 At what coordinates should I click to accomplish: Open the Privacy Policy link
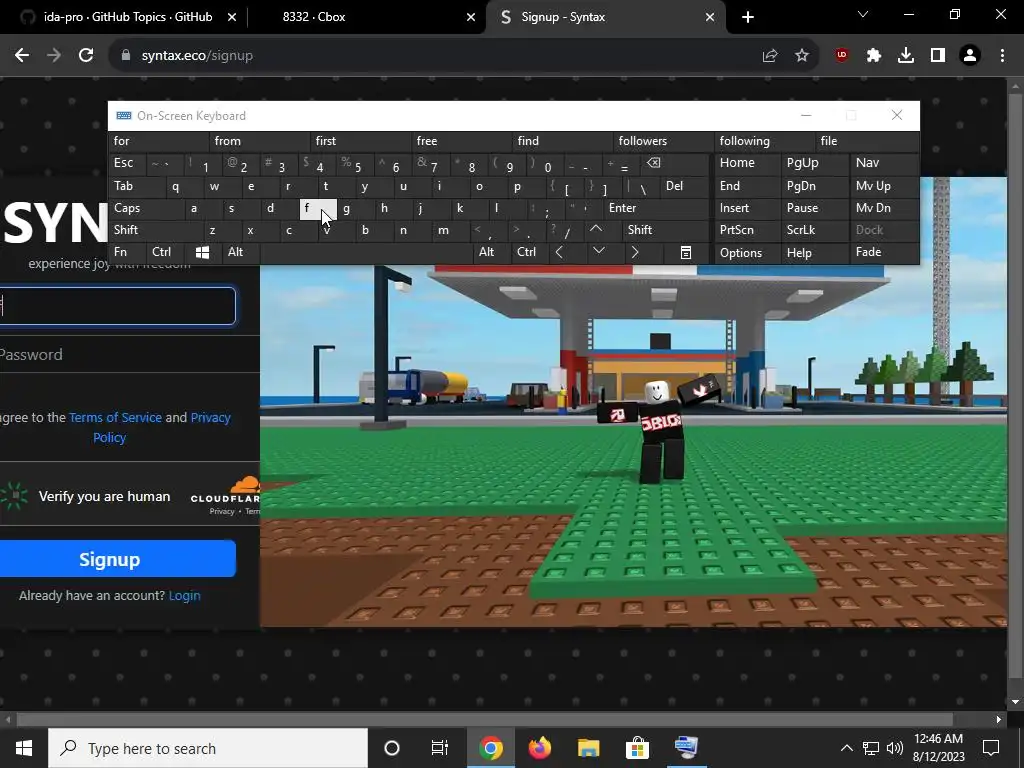[162, 427]
